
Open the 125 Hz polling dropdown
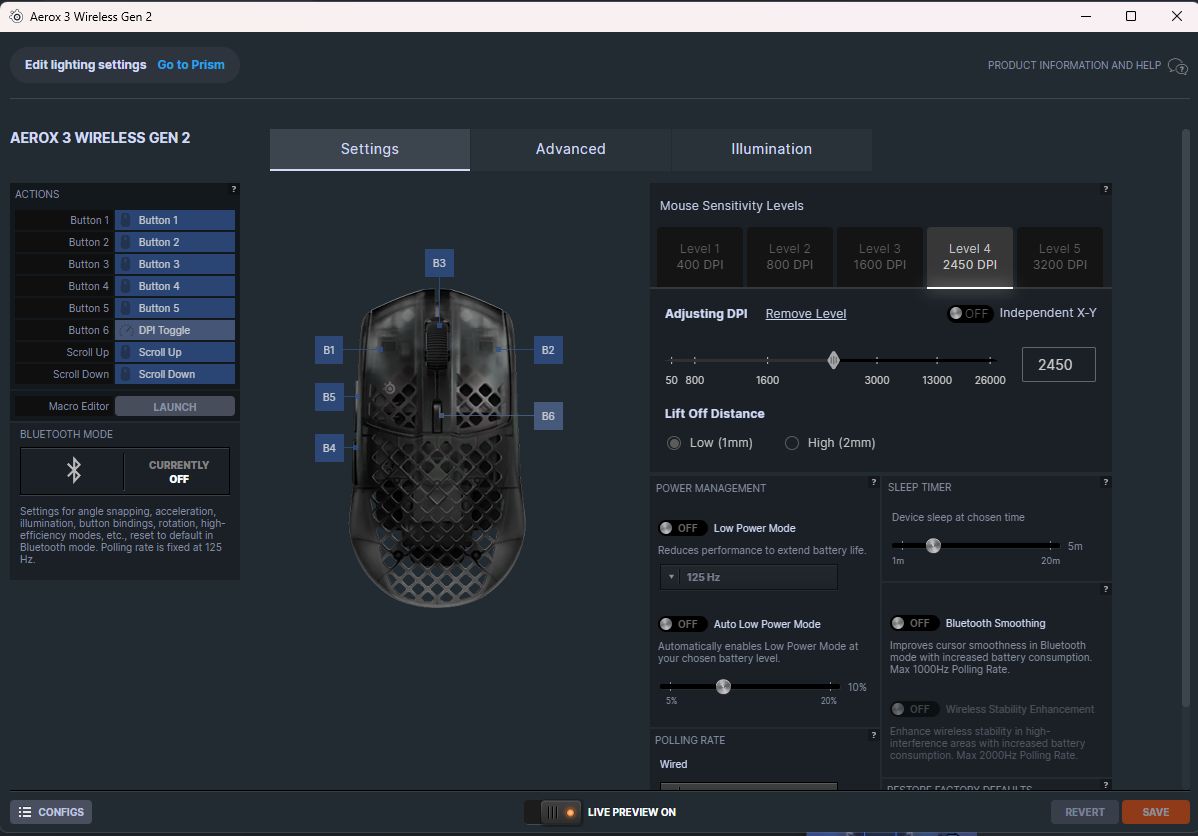tap(749, 577)
